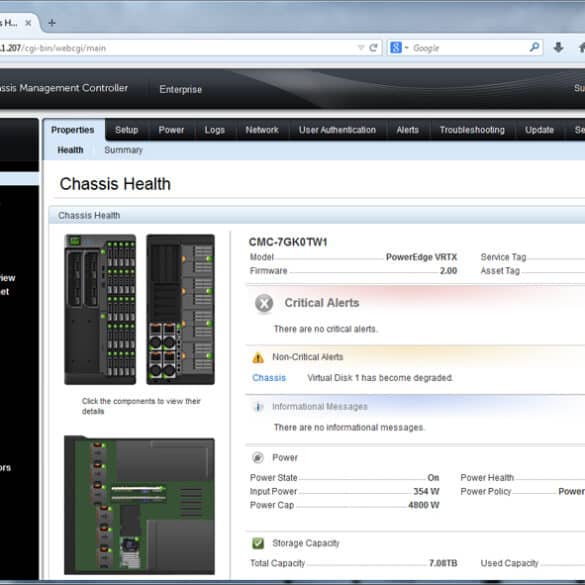Viewport: 585px width, 585px height.
Task: Open the Power tab
Action: [171, 130]
